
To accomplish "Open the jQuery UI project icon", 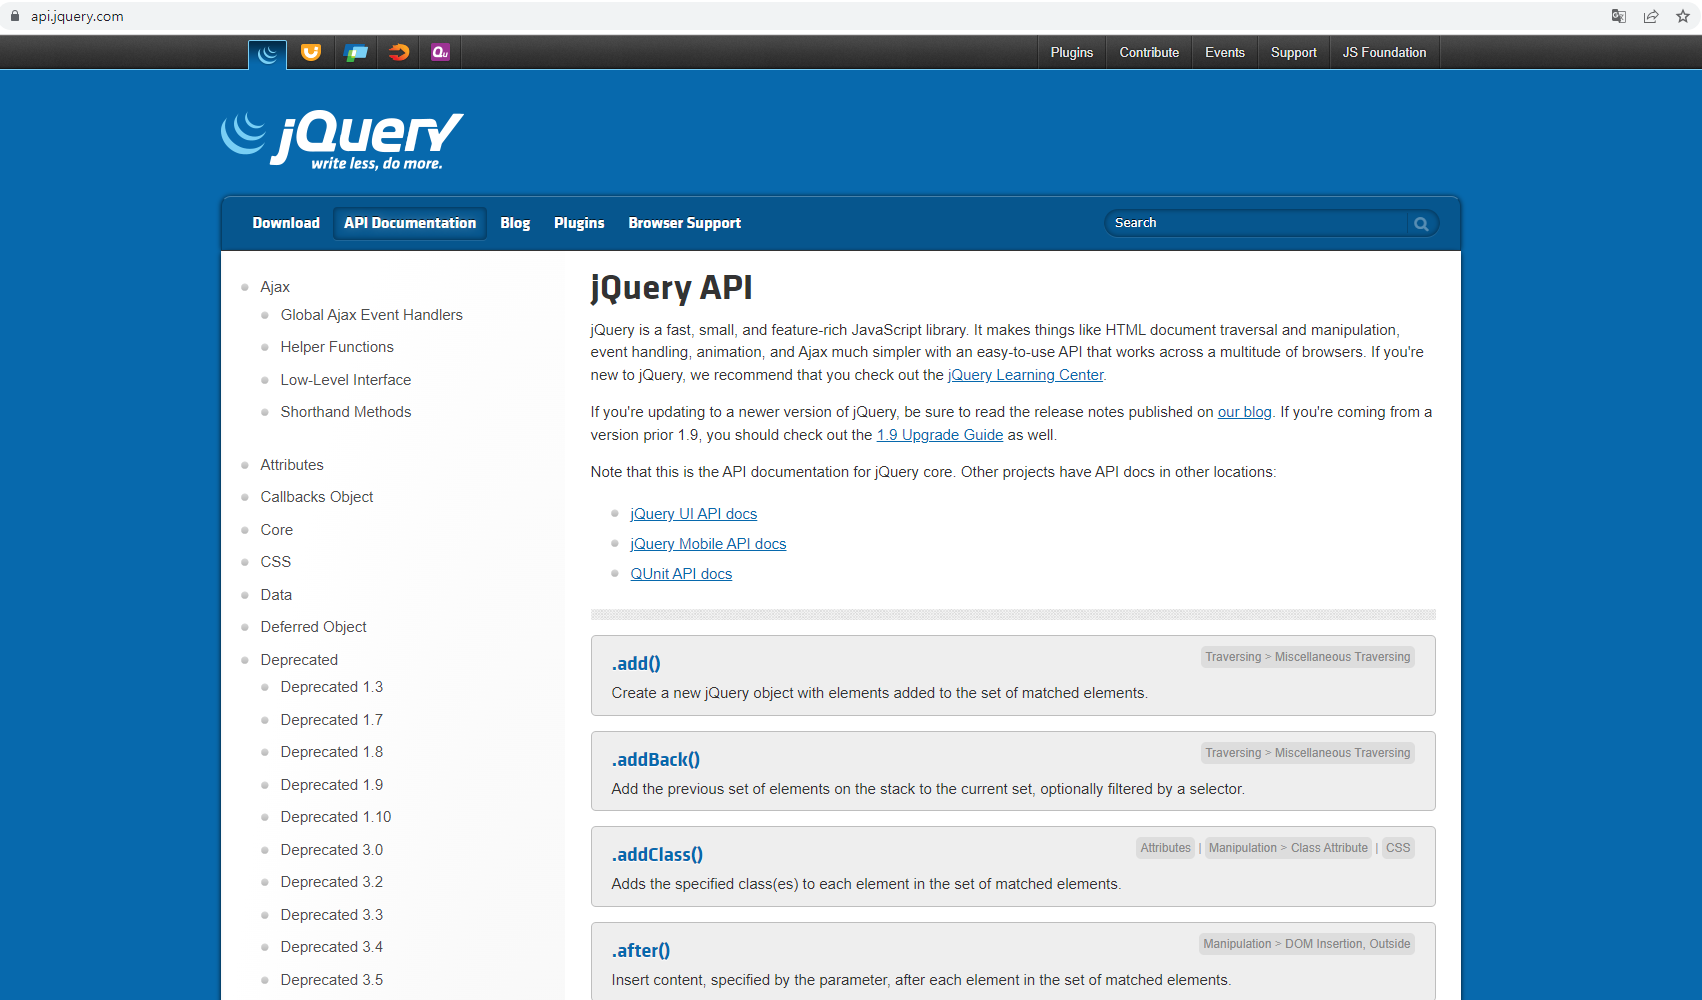I will (311, 52).
